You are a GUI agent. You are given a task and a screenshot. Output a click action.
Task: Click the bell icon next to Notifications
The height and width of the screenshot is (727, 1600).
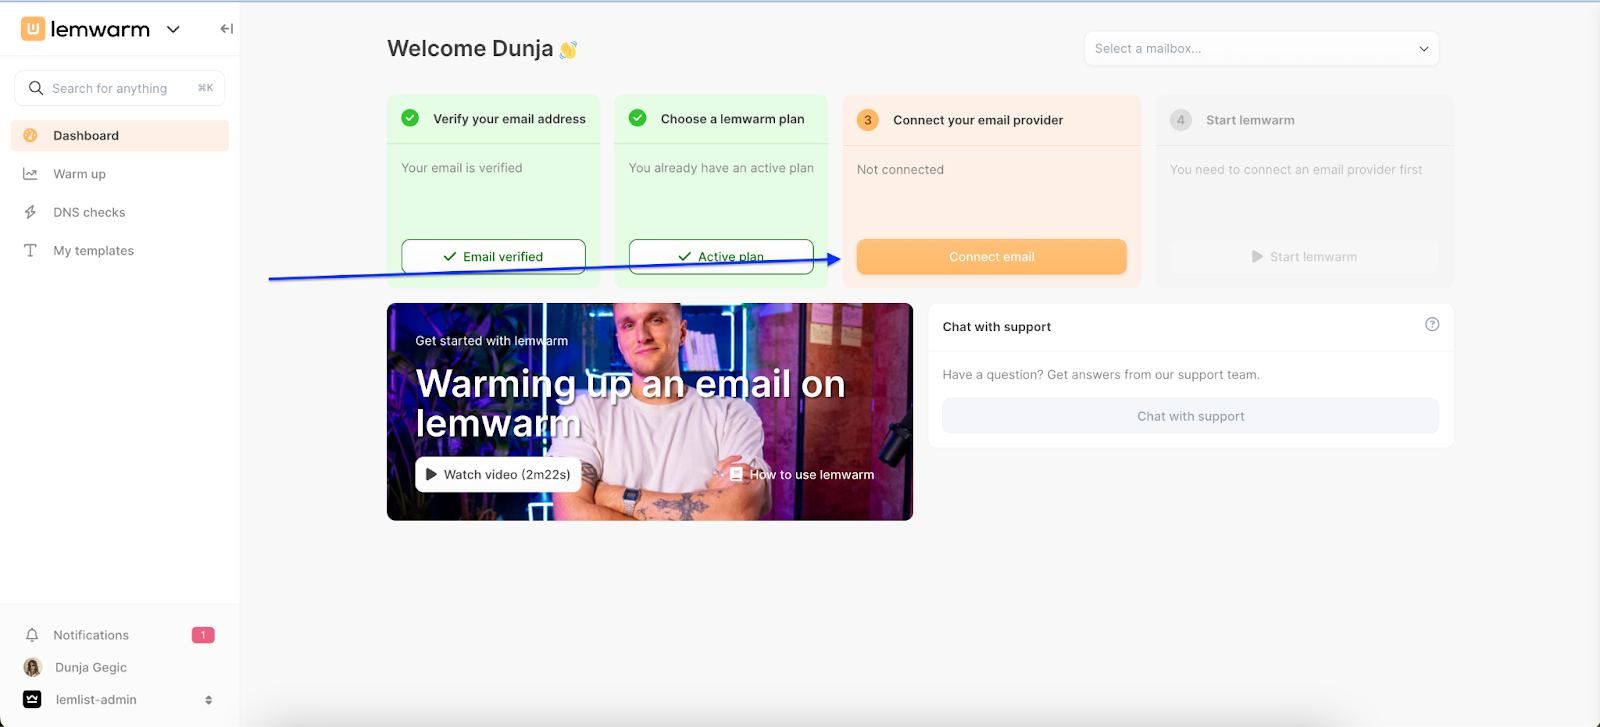point(32,635)
